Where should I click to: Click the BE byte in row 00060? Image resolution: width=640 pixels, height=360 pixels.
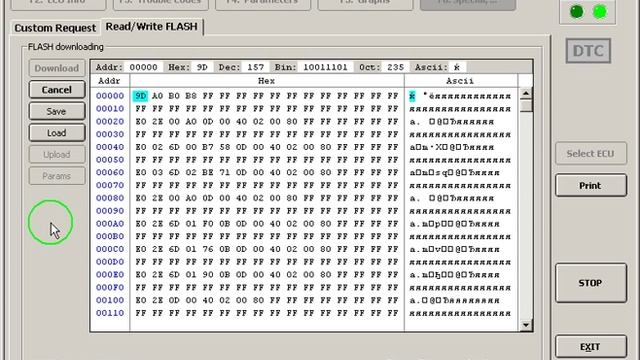(x=208, y=173)
